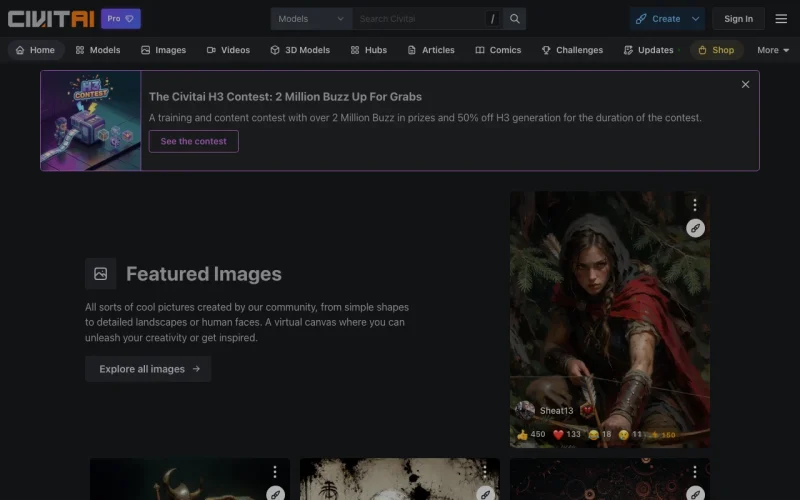Click the Civitai logo
This screenshot has height=500, width=800.
click(51, 19)
